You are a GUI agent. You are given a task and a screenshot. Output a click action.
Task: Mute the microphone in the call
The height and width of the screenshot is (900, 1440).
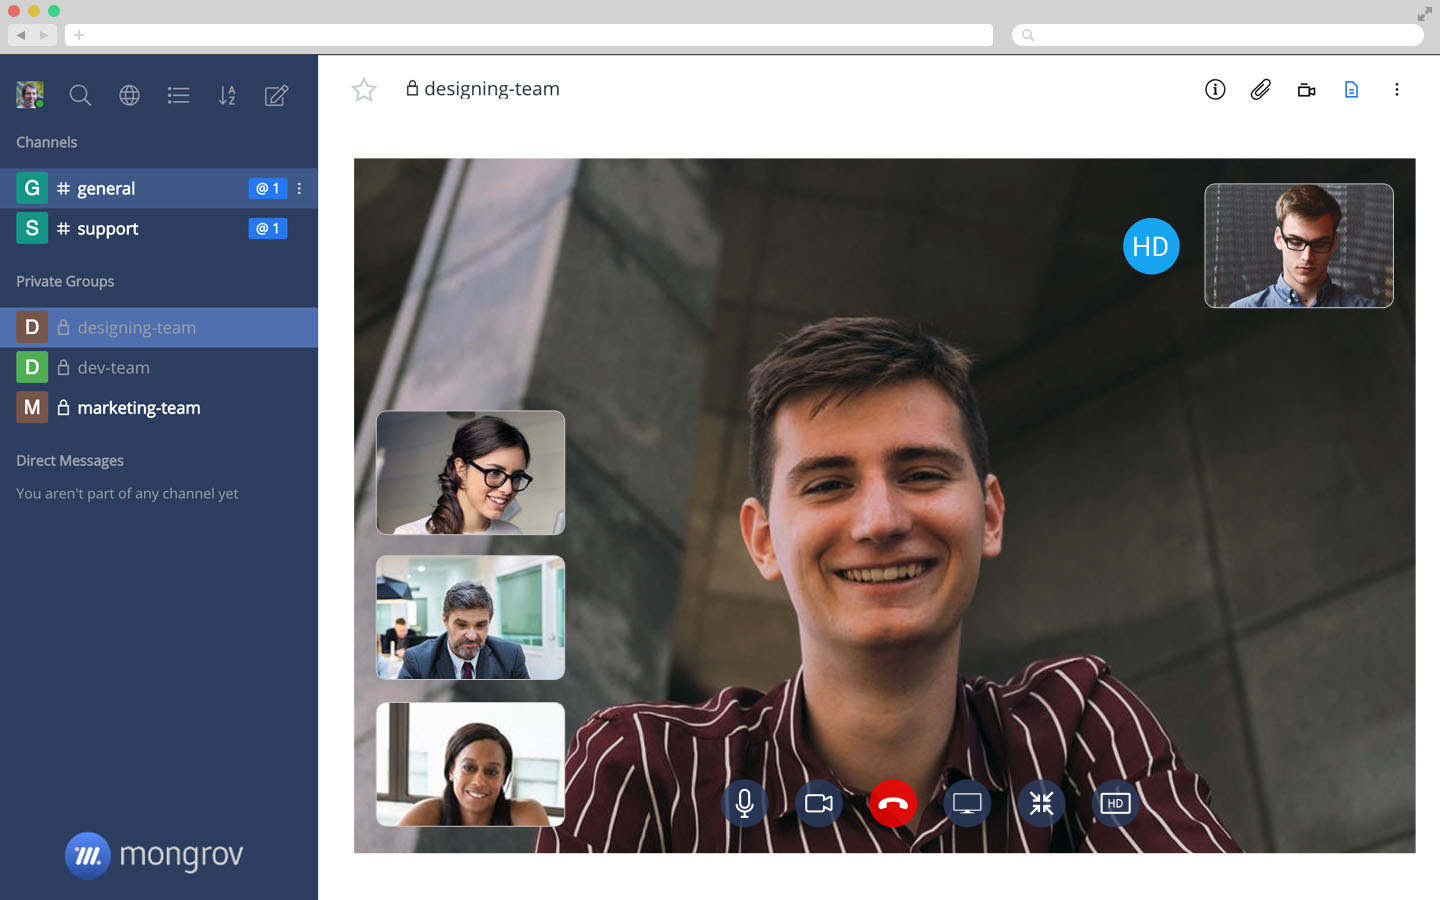(744, 803)
